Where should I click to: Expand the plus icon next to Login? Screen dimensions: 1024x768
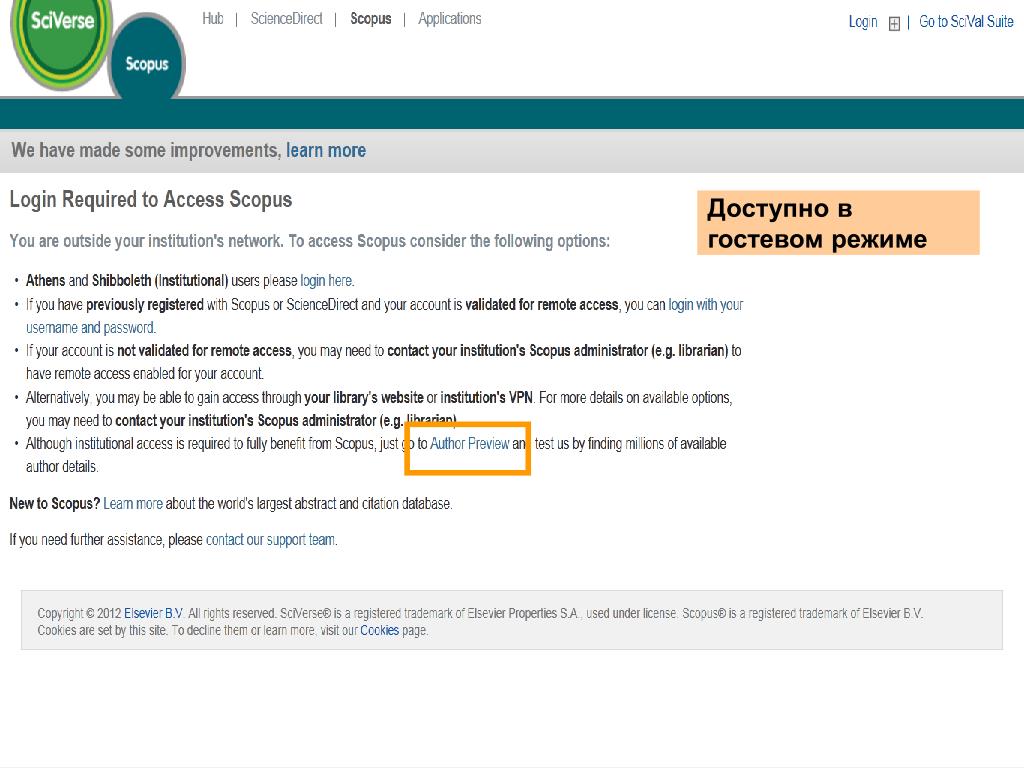(x=894, y=24)
